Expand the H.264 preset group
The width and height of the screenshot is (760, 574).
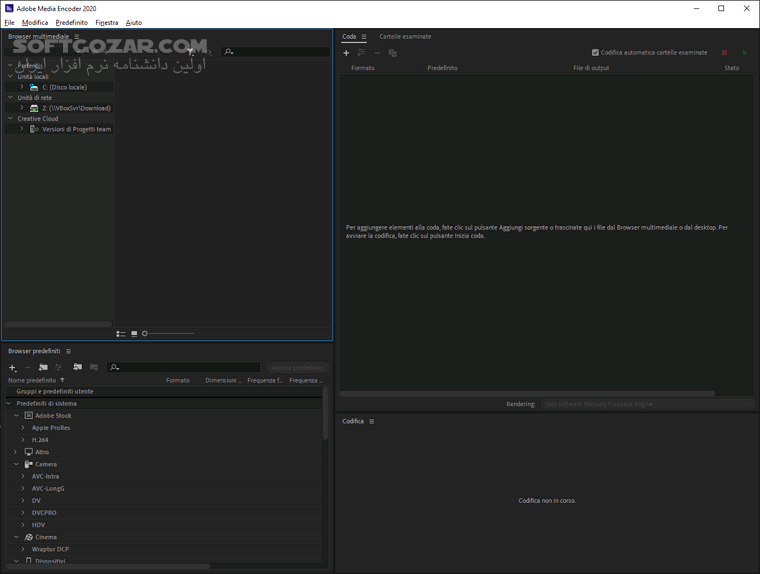[x=23, y=440]
